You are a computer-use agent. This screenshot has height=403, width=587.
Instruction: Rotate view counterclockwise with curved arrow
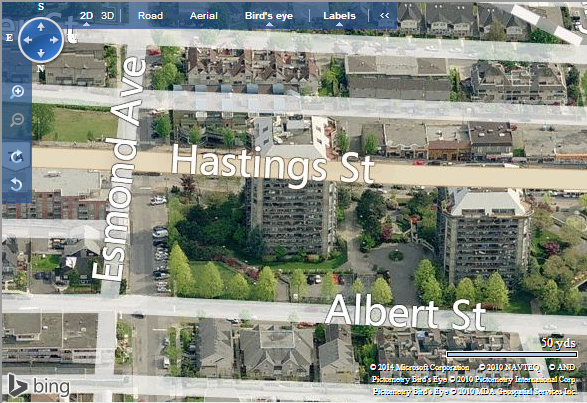[x=16, y=184]
